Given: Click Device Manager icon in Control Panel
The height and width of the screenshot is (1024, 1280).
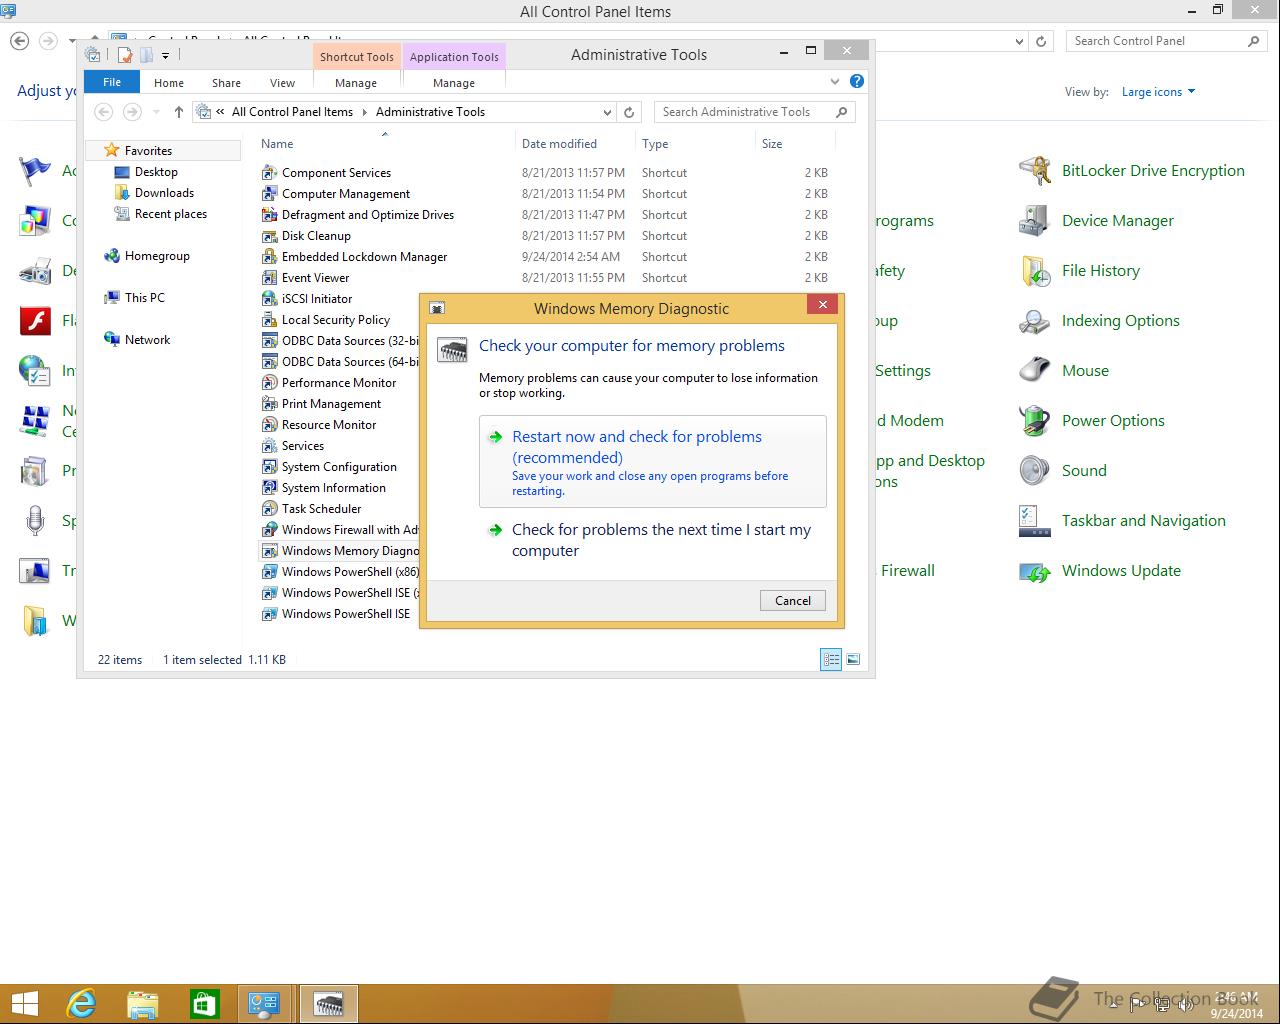Looking at the screenshot, I should pos(1035,221).
